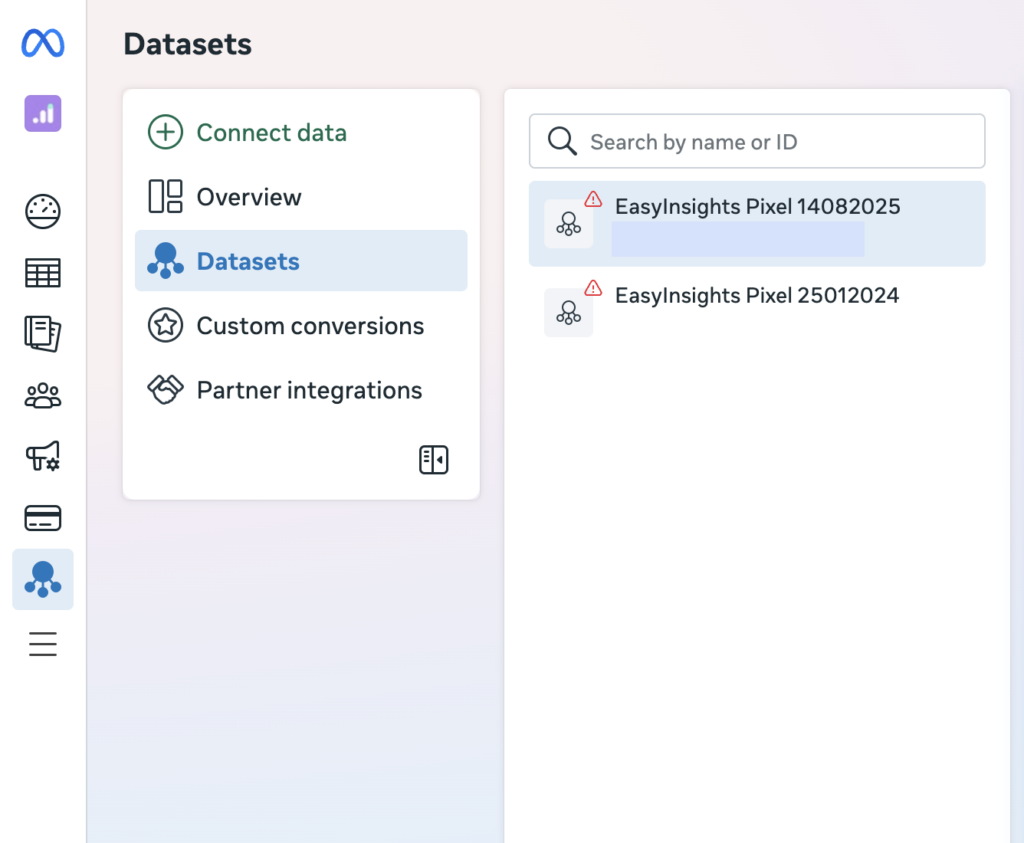Click Connect data
1024x843 pixels.
tap(271, 132)
